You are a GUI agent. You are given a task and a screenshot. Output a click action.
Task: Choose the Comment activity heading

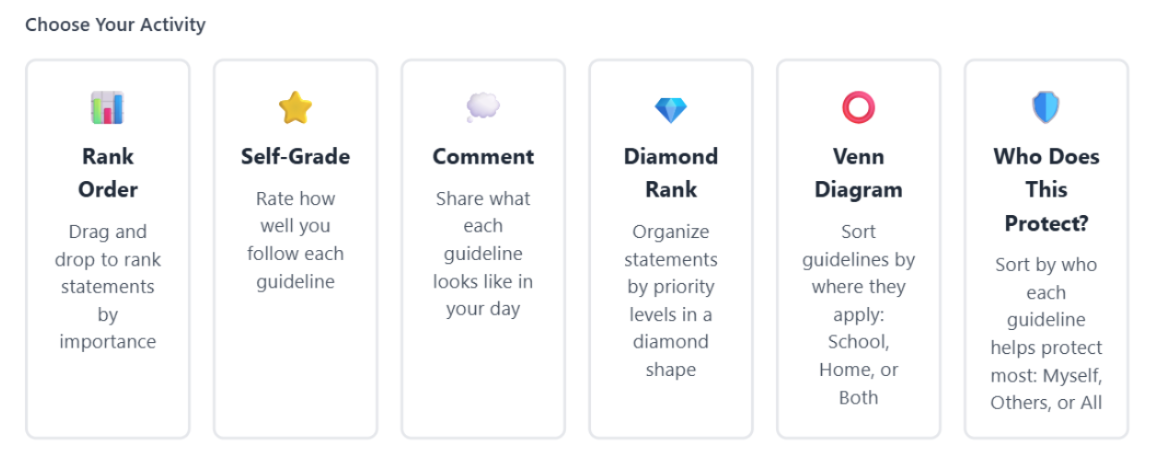(x=483, y=157)
